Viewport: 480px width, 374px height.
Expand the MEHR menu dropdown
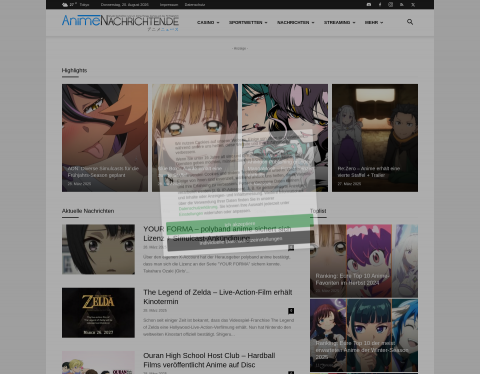coord(374,22)
